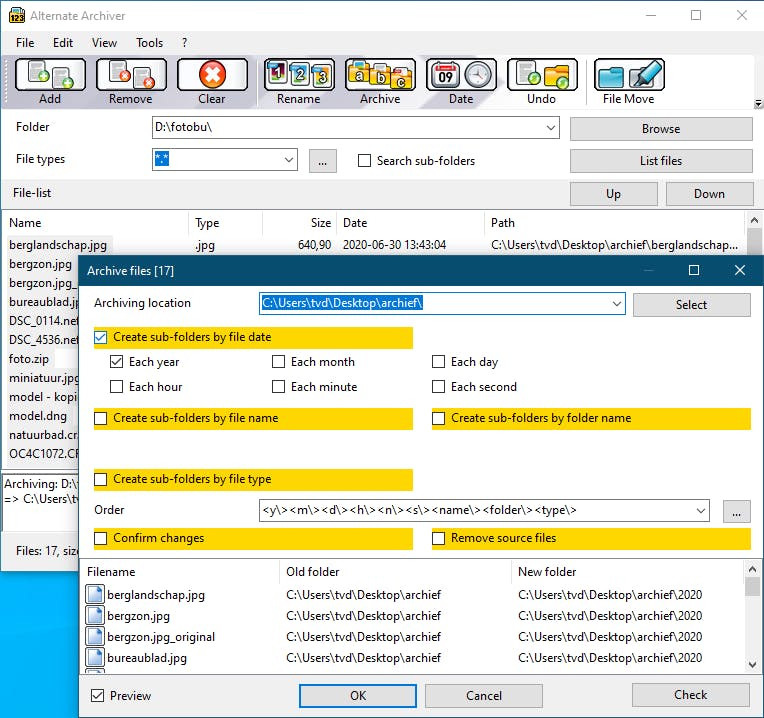Click the Remove files toolbar icon

click(131, 75)
